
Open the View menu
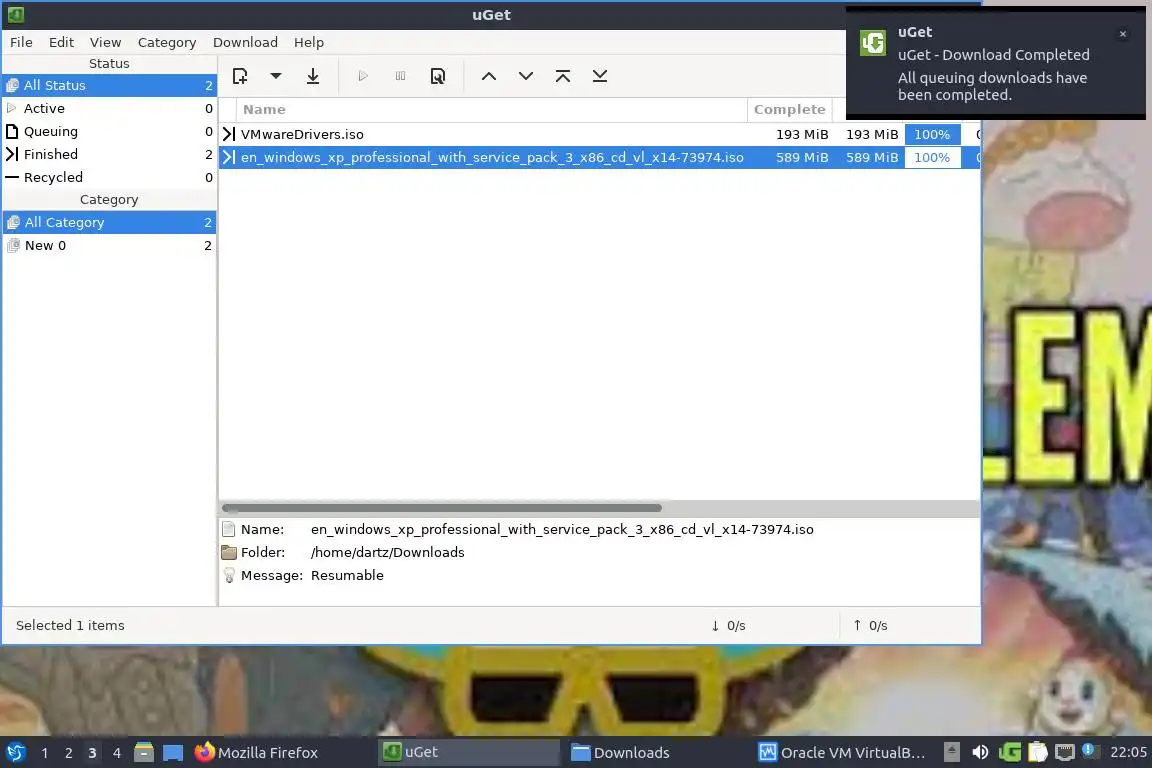(105, 42)
